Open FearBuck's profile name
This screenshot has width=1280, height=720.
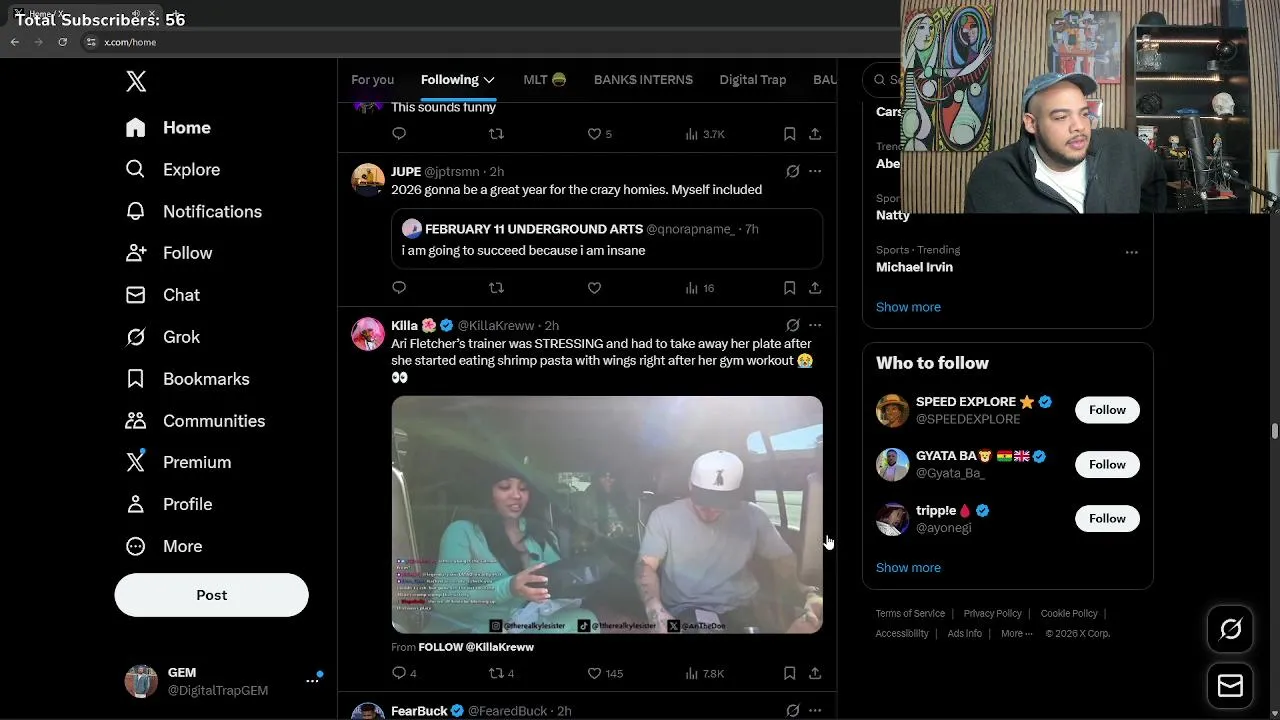coord(419,711)
